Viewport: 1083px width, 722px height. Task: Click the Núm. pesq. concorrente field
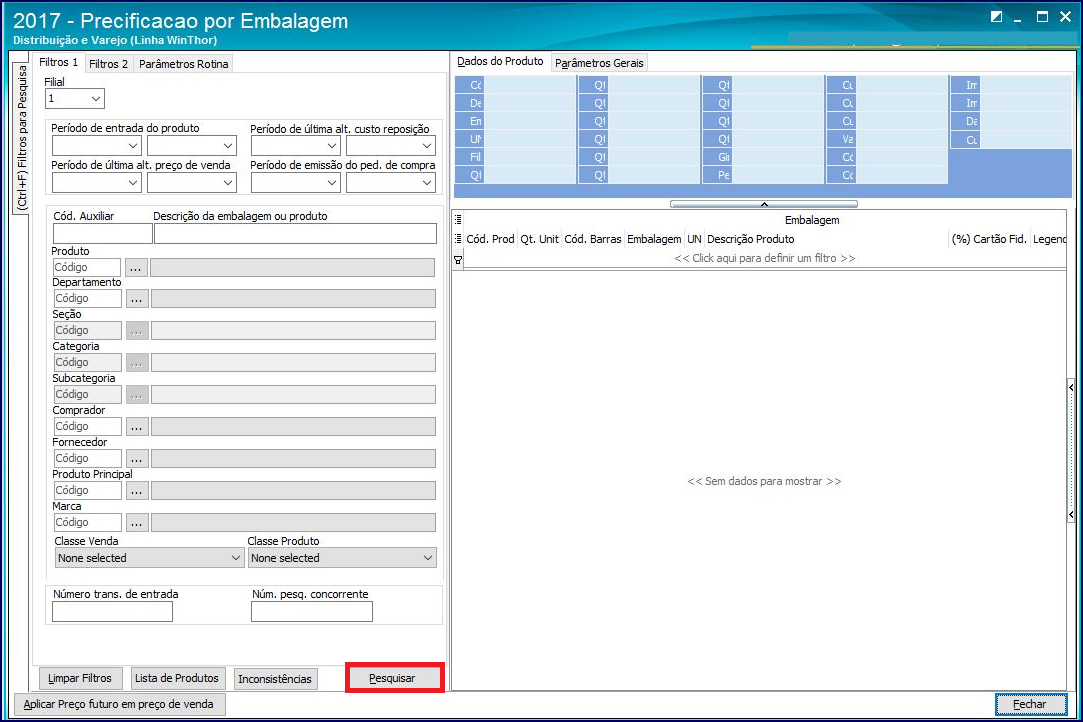312,611
